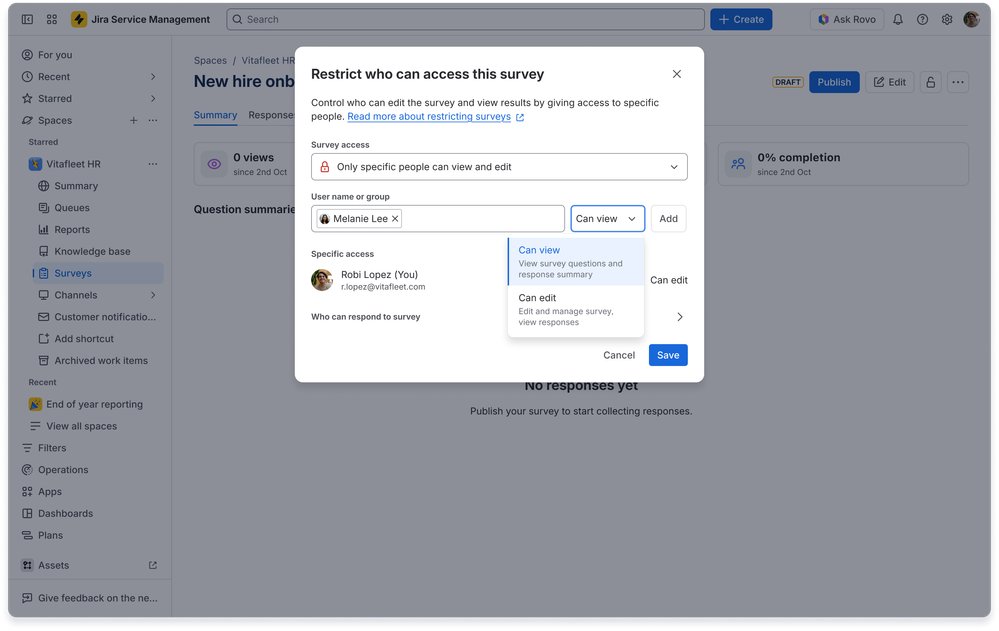Click the Ask Rovo icon
The image size is (999, 631).
846,19
